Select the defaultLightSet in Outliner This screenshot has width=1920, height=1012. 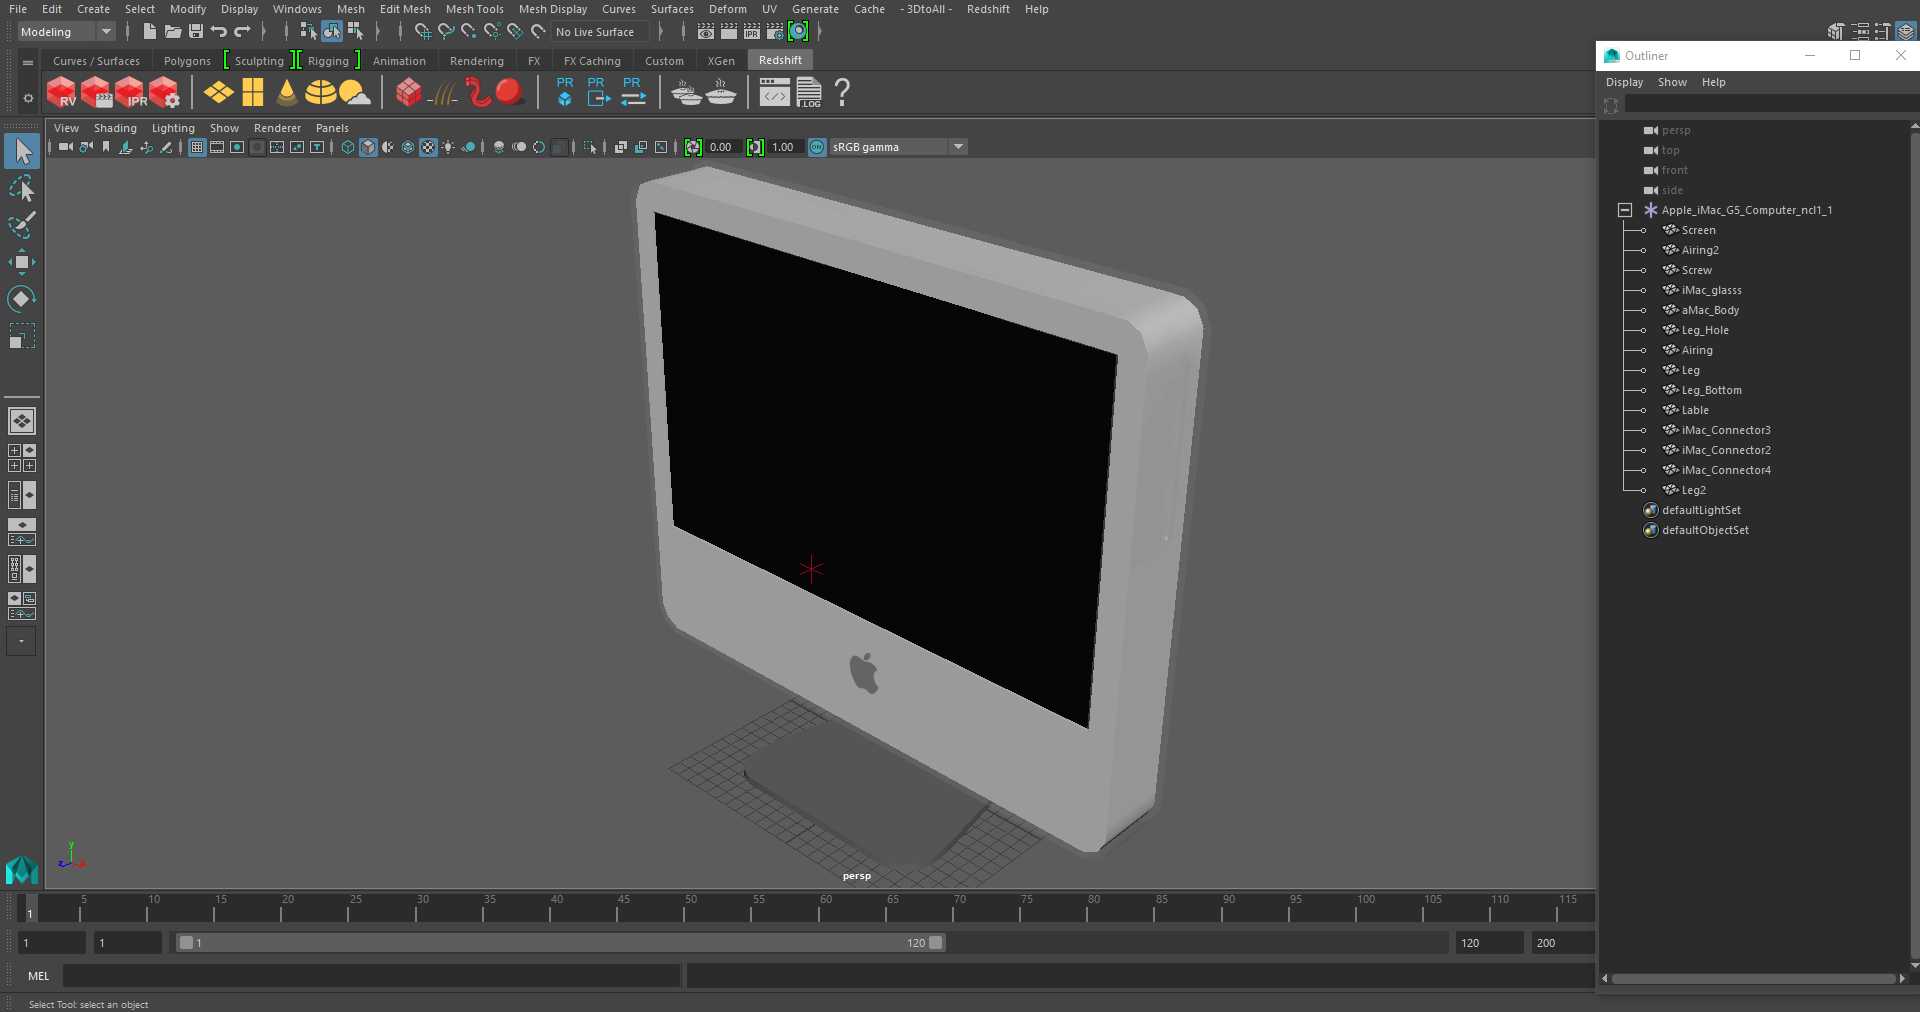(x=1701, y=510)
